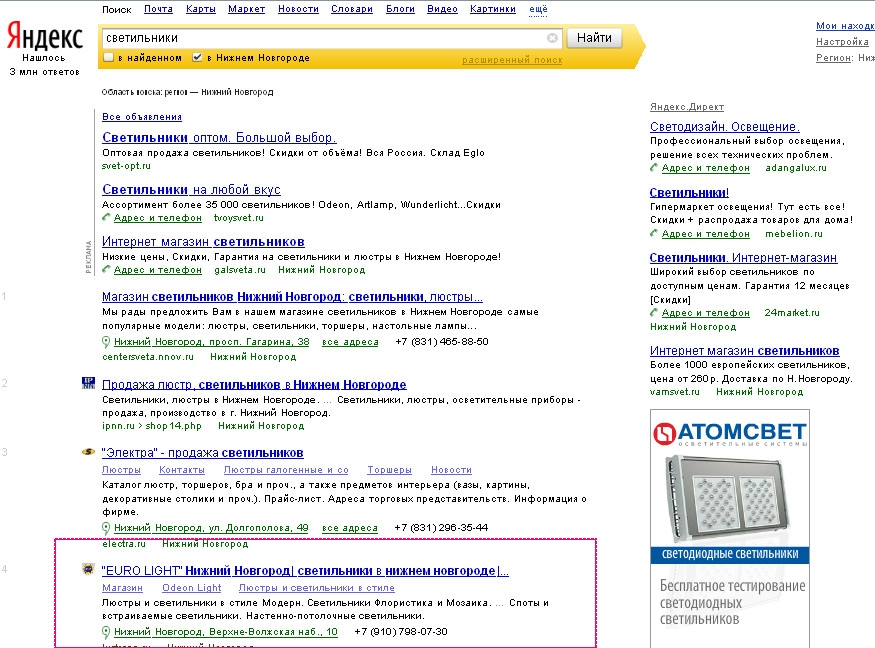Open the Регион link
The height and width of the screenshot is (648, 875).
(834, 57)
